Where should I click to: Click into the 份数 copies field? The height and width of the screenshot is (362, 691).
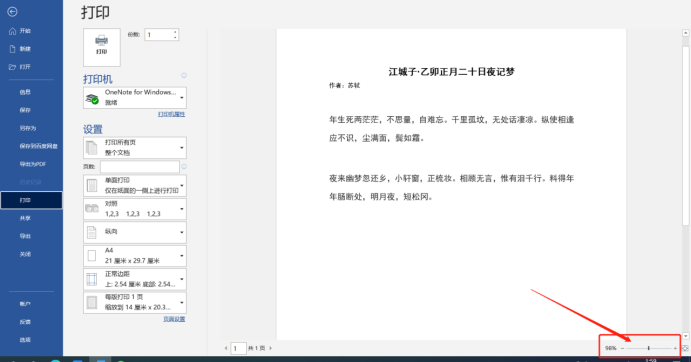(159, 35)
